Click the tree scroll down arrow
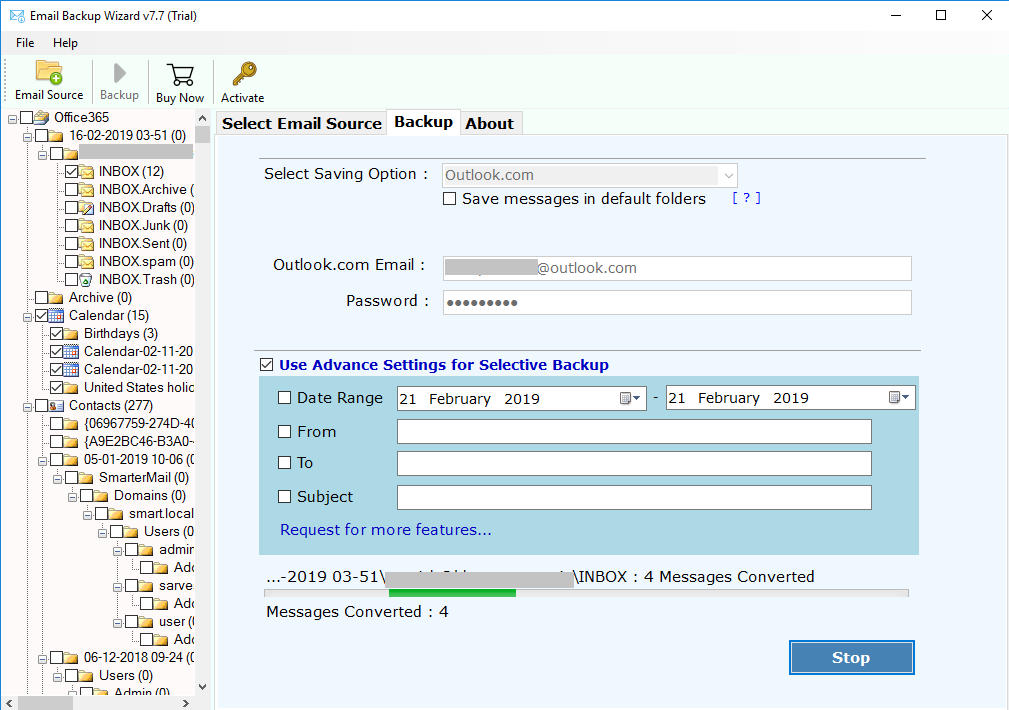Viewport: 1009px width, 710px height. (203, 687)
